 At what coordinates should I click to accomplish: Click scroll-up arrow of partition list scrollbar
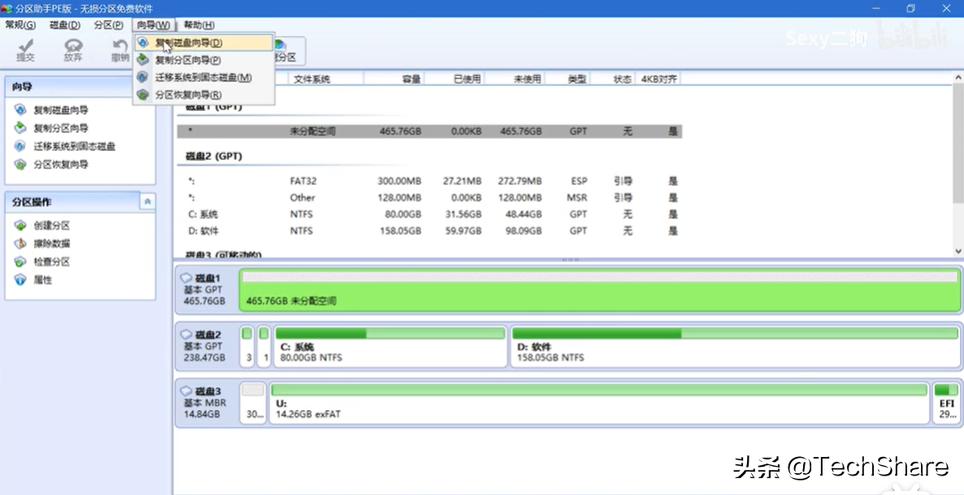click(958, 78)
